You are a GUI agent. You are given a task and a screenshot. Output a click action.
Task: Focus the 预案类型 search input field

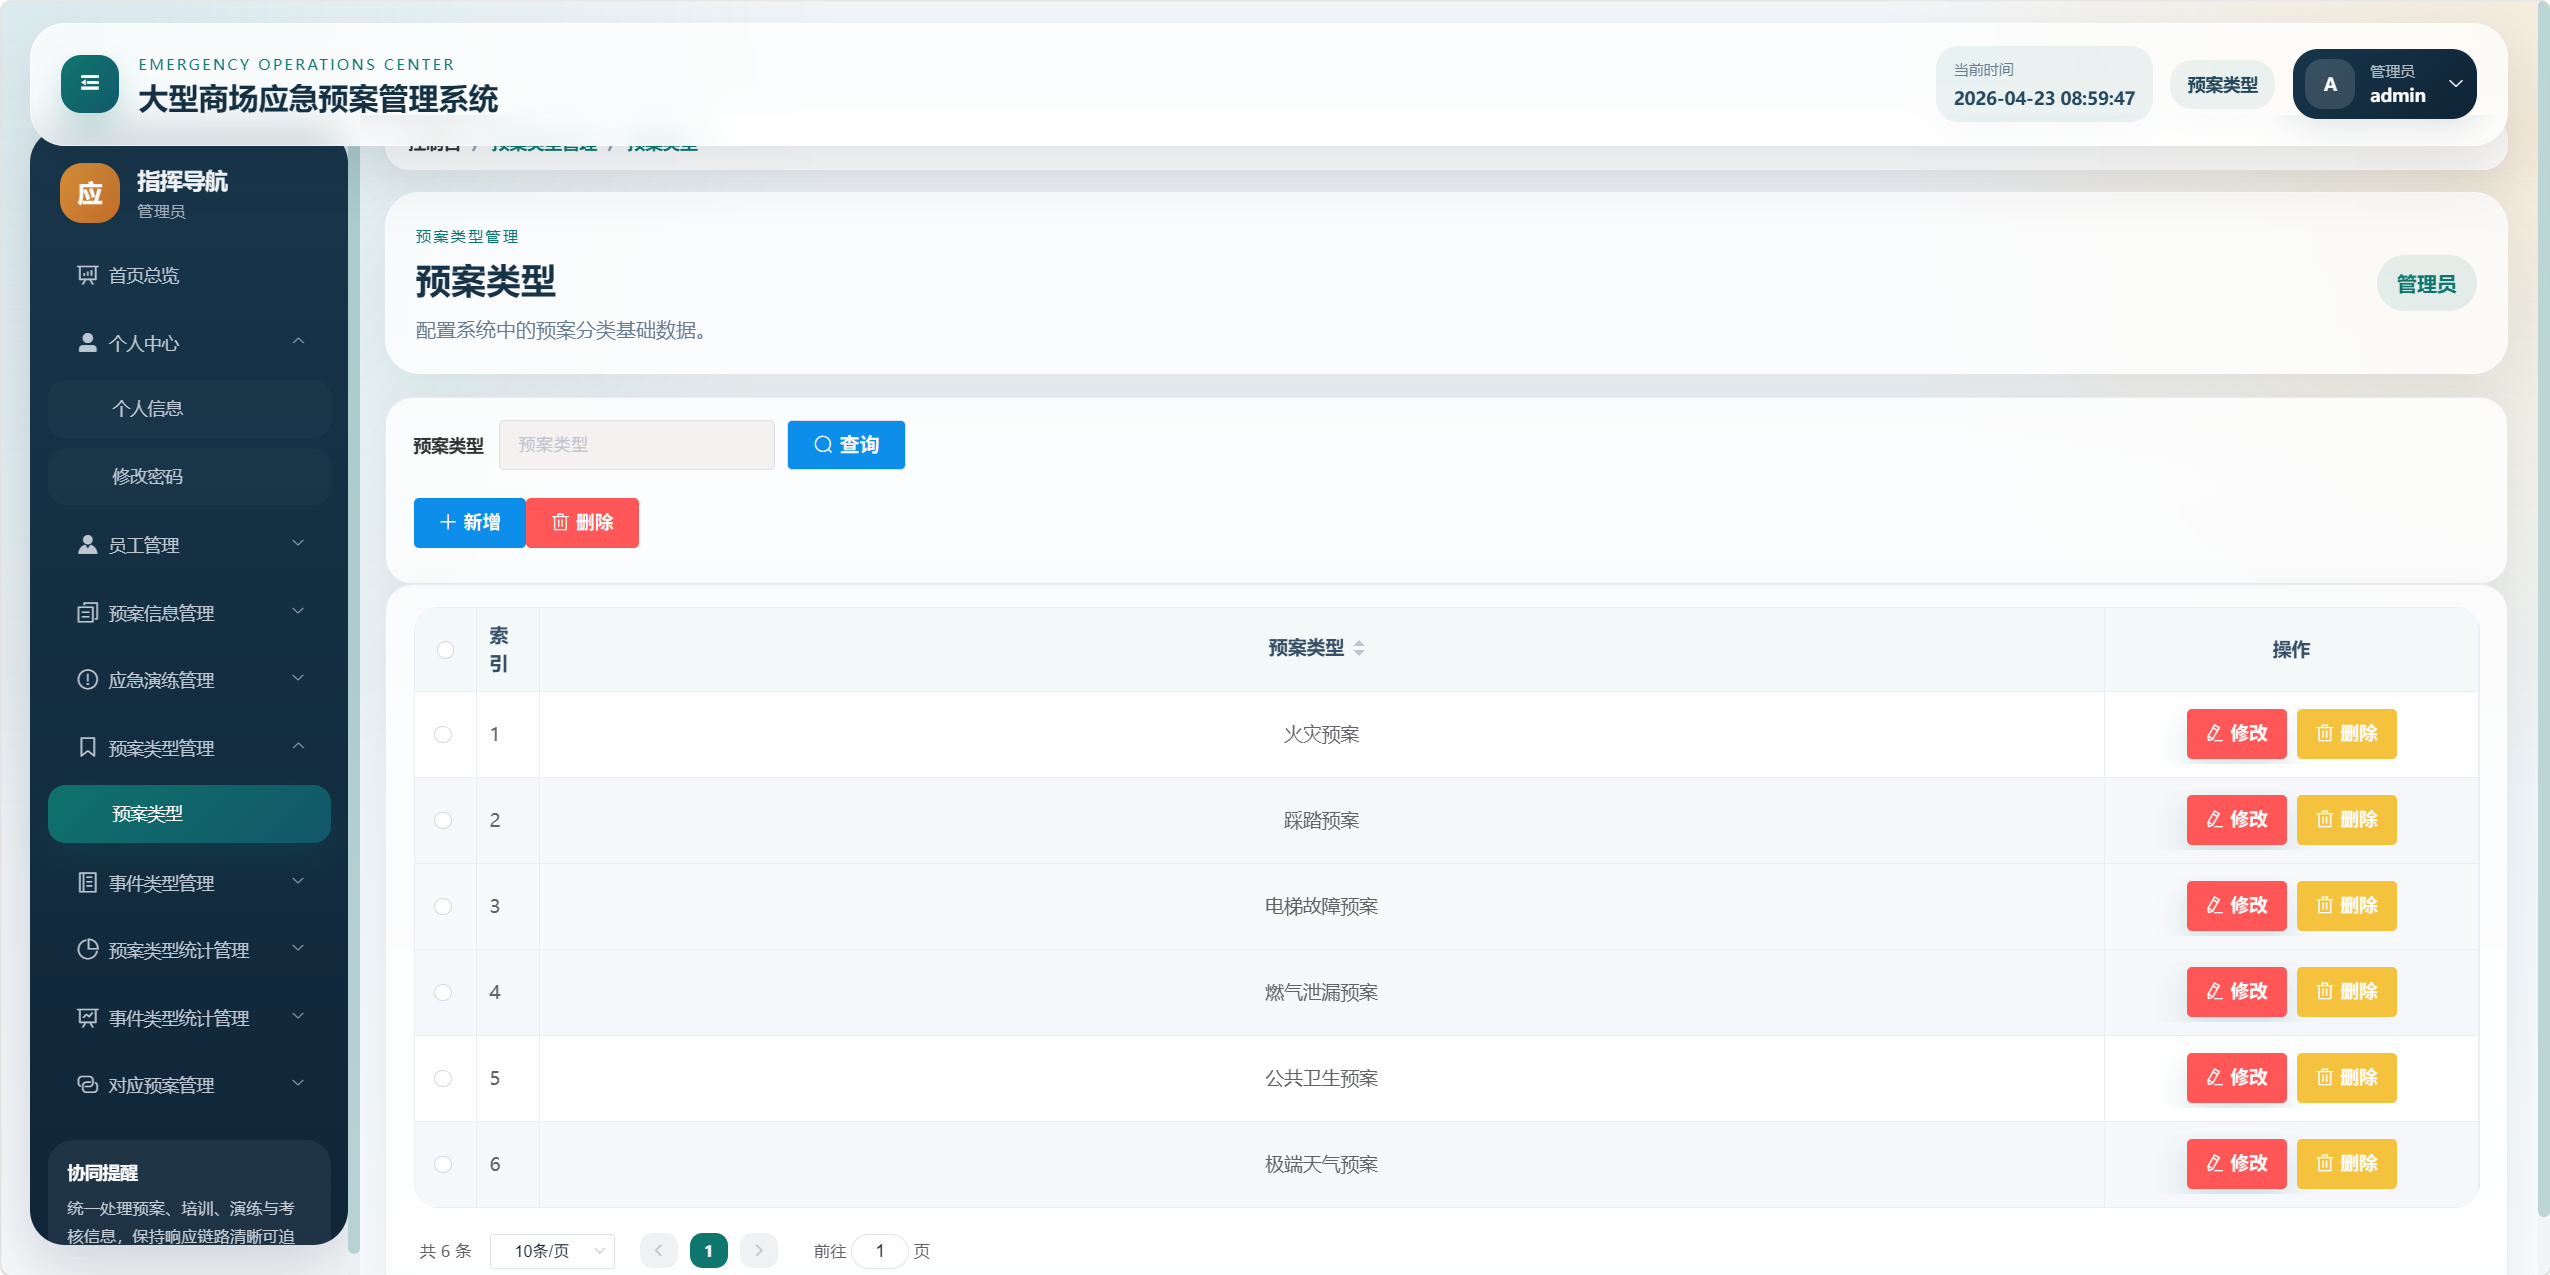[637, 445]
